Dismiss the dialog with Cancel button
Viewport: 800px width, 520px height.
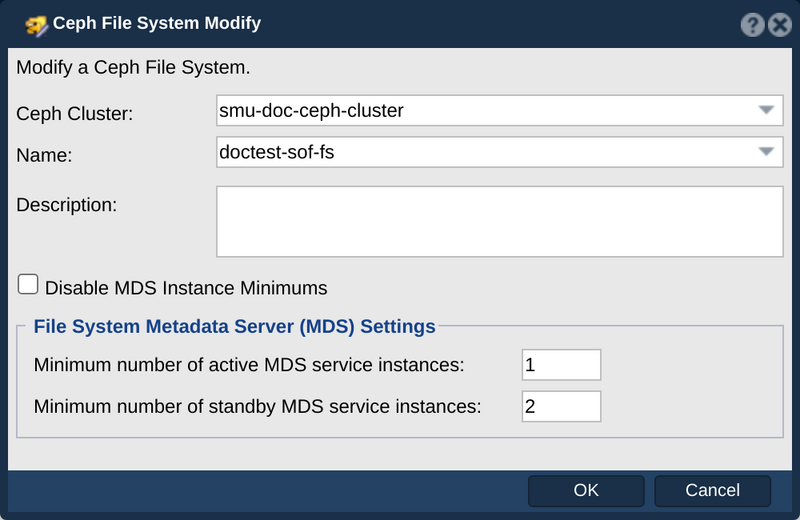click(x=712, y=490)
